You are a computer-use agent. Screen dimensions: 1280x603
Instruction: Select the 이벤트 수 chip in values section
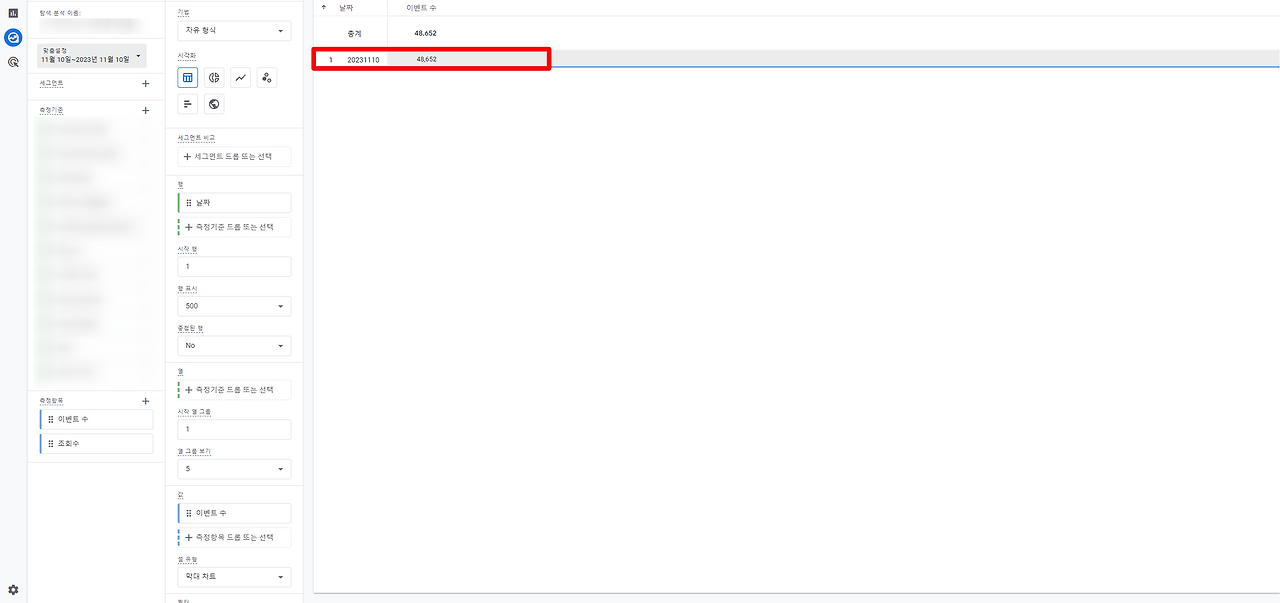pos(234,513)
